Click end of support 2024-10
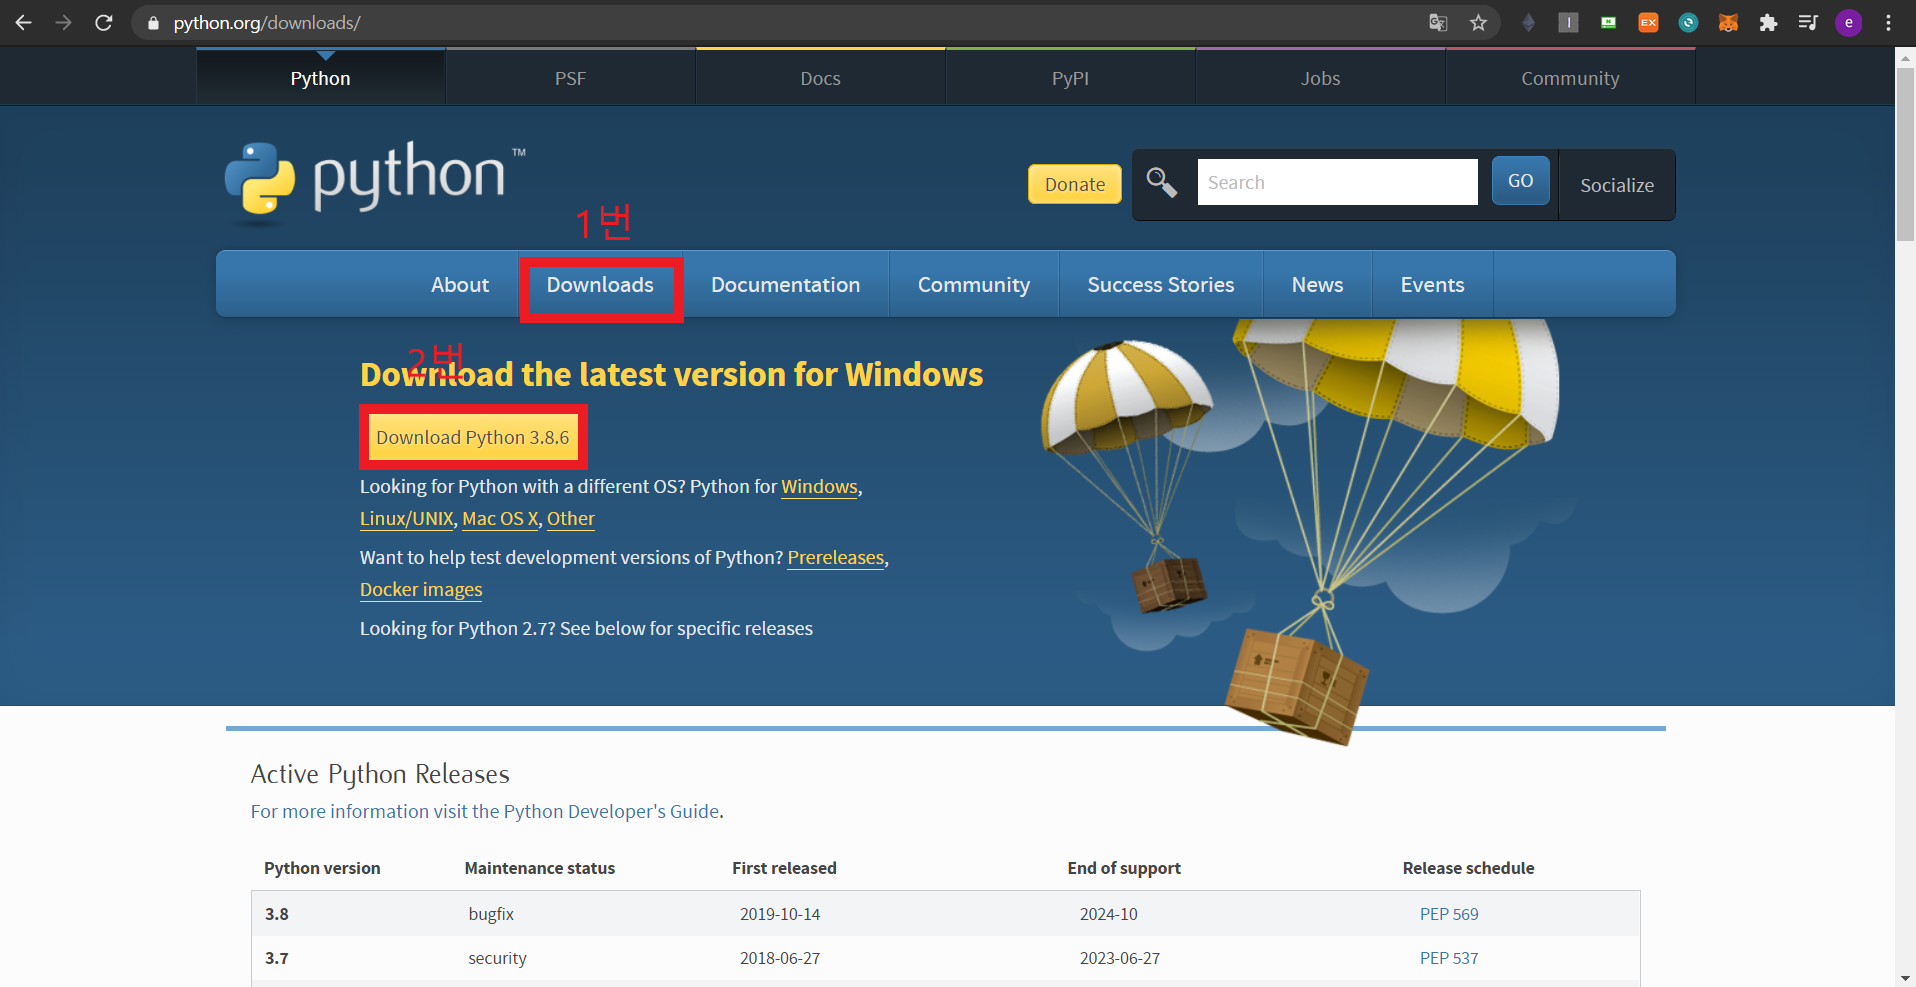 point(1109,914)
